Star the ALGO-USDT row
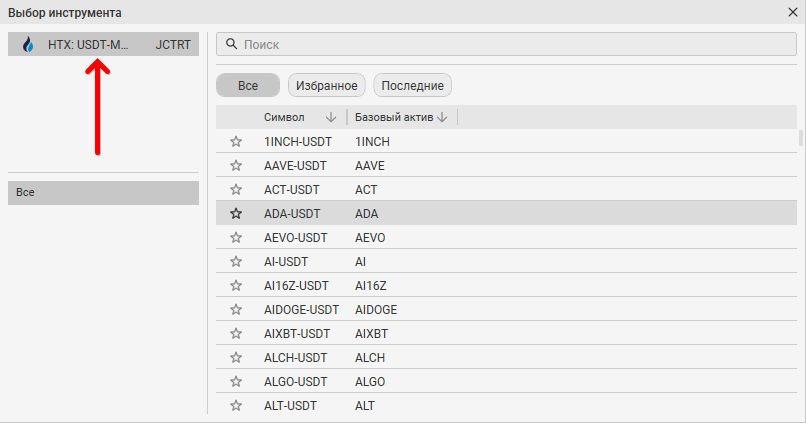806x423 pixels. tap(236, 381)
